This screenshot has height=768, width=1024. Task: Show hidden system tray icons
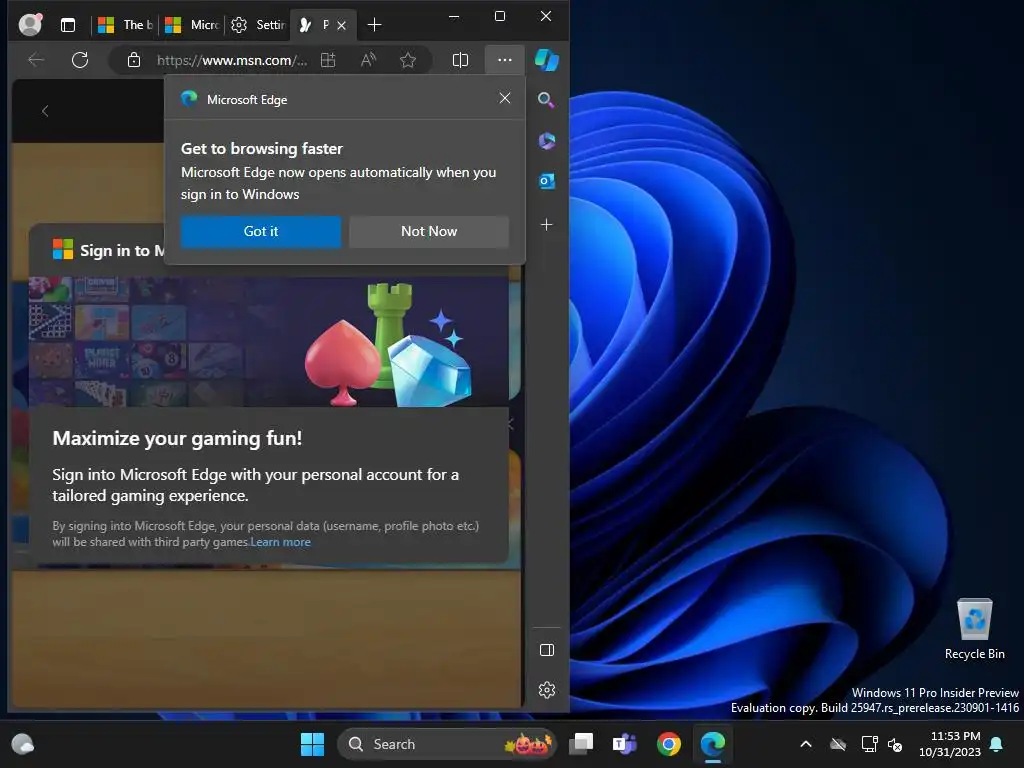pos(806,744)
